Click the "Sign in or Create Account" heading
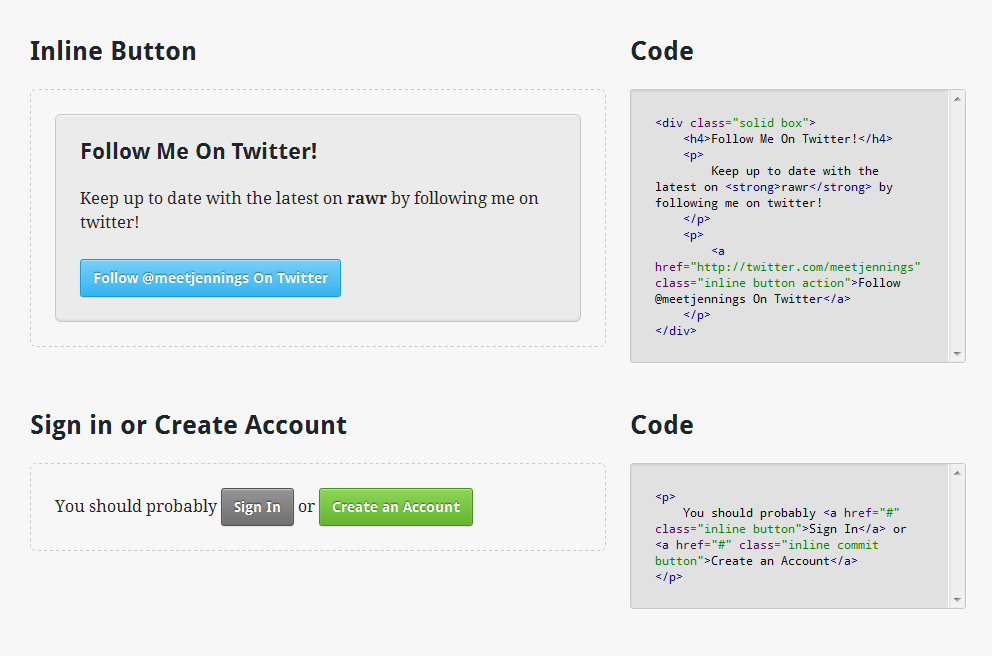The width and height of the screenshot is (992, 656). point(188,425)
